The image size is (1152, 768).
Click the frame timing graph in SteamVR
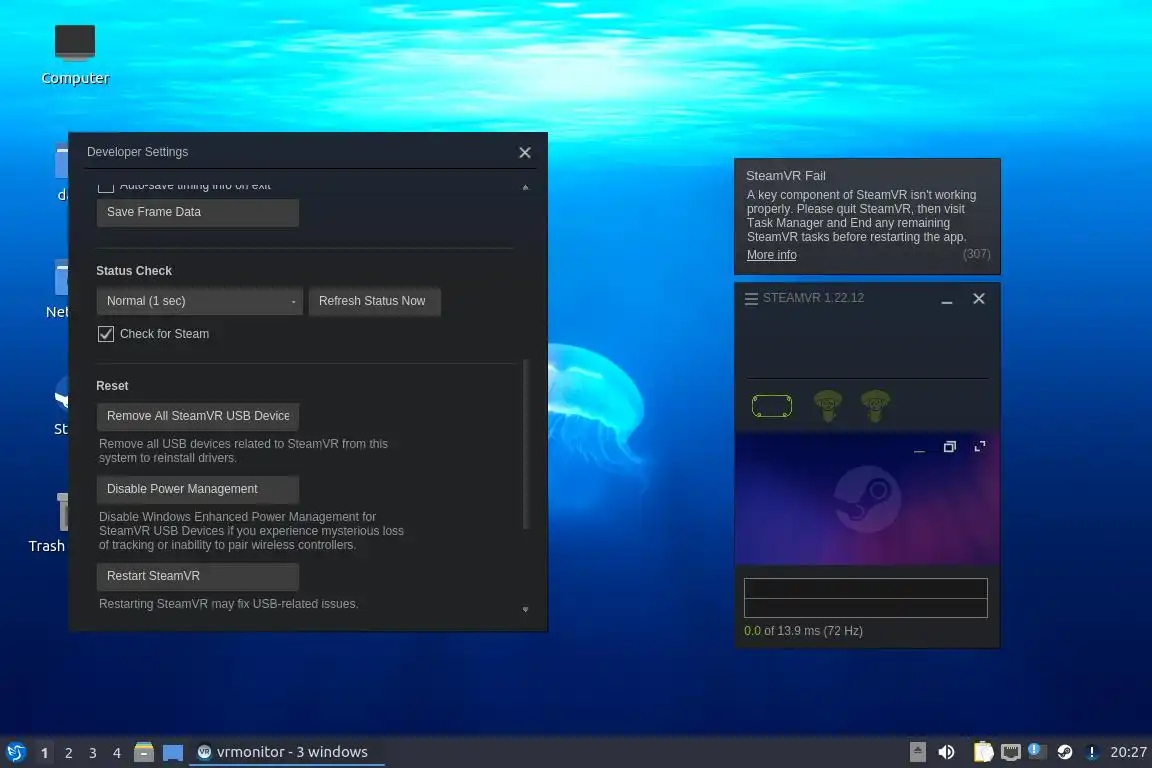(x=865, y=598)
